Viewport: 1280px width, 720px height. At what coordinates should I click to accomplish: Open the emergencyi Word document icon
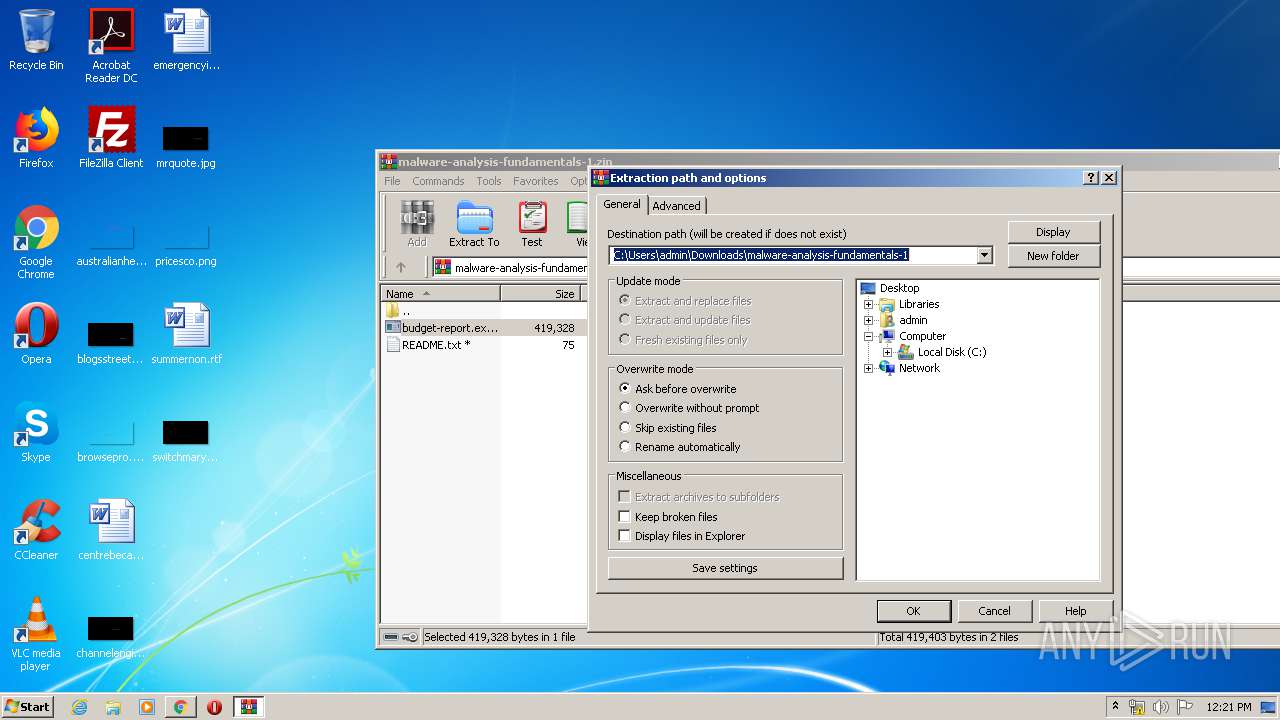[186, 40]
